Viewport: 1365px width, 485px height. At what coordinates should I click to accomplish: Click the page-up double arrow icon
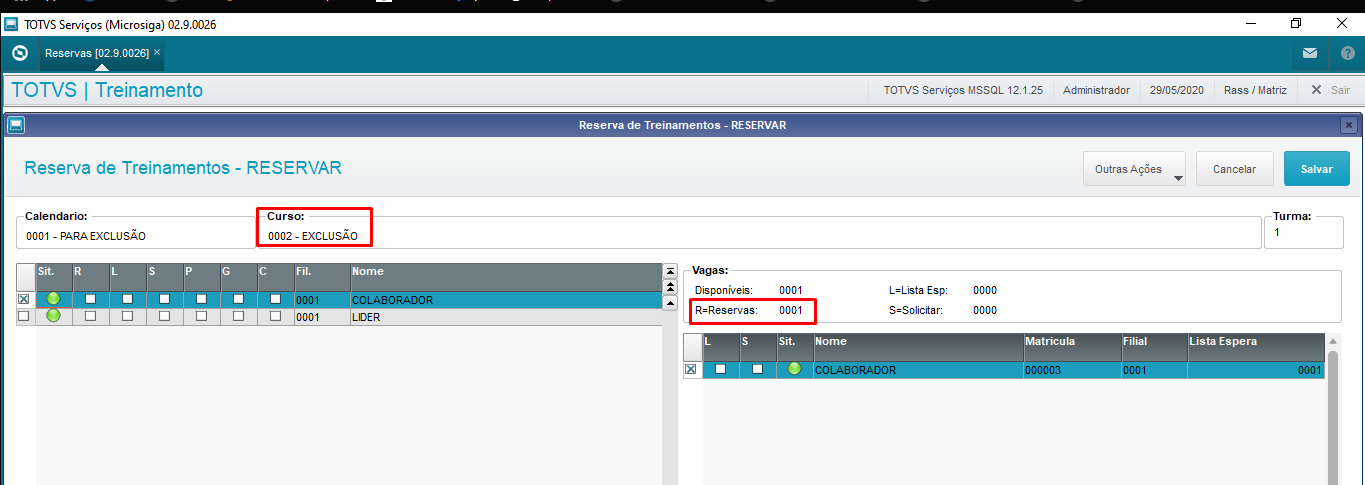click(670, 288)
